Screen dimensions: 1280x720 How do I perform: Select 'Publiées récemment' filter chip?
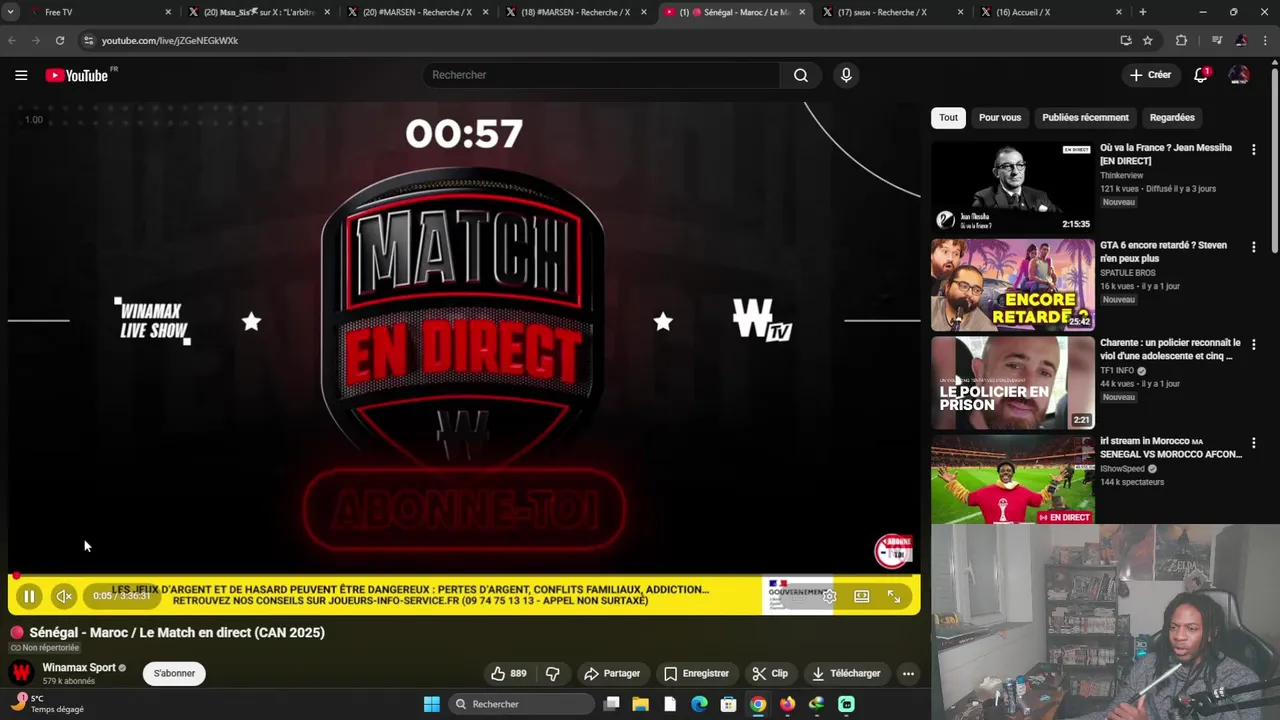(x=1085, y=117)
